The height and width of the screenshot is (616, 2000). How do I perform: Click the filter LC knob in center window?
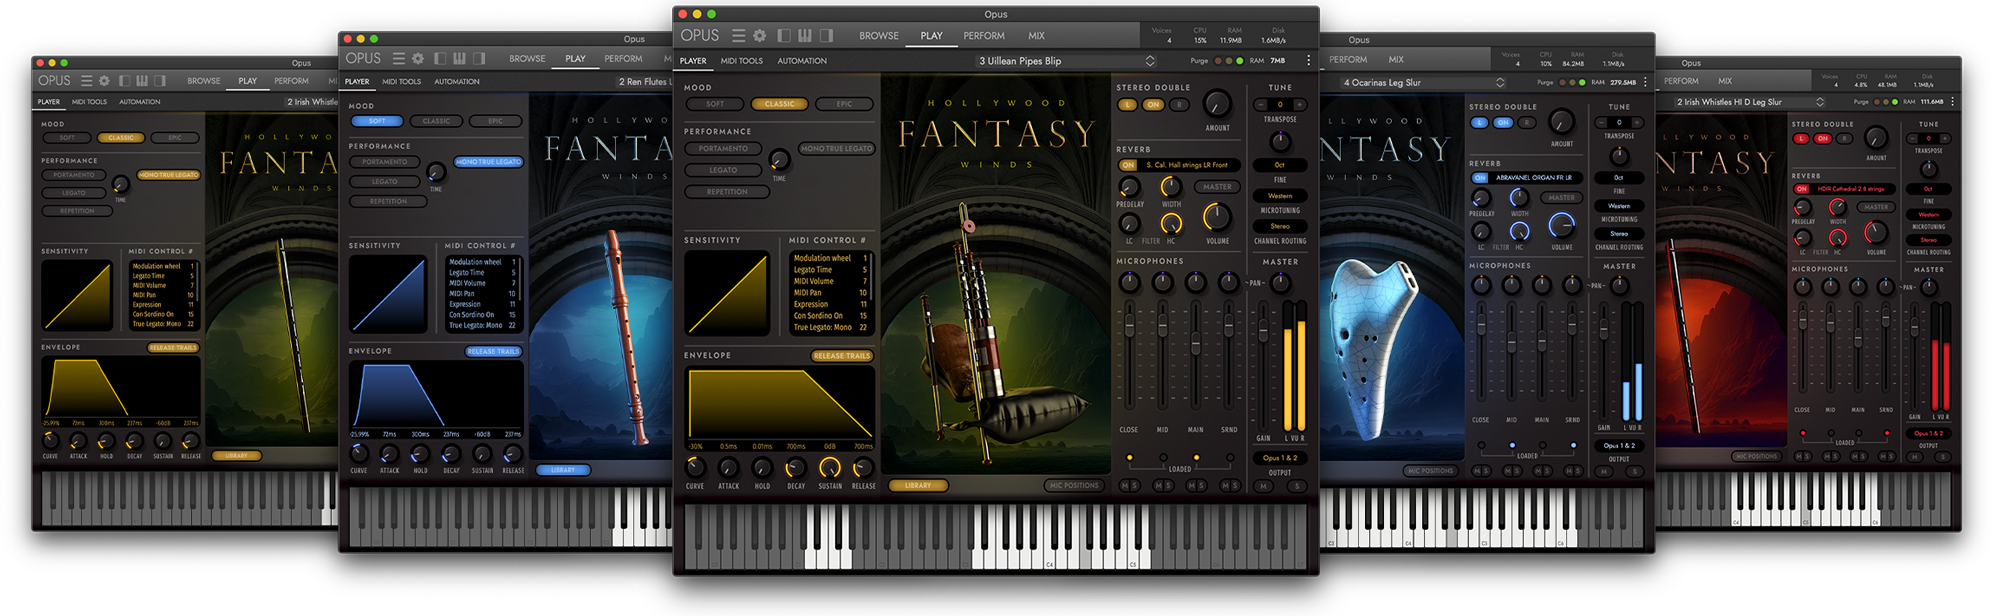point(1129,224)
